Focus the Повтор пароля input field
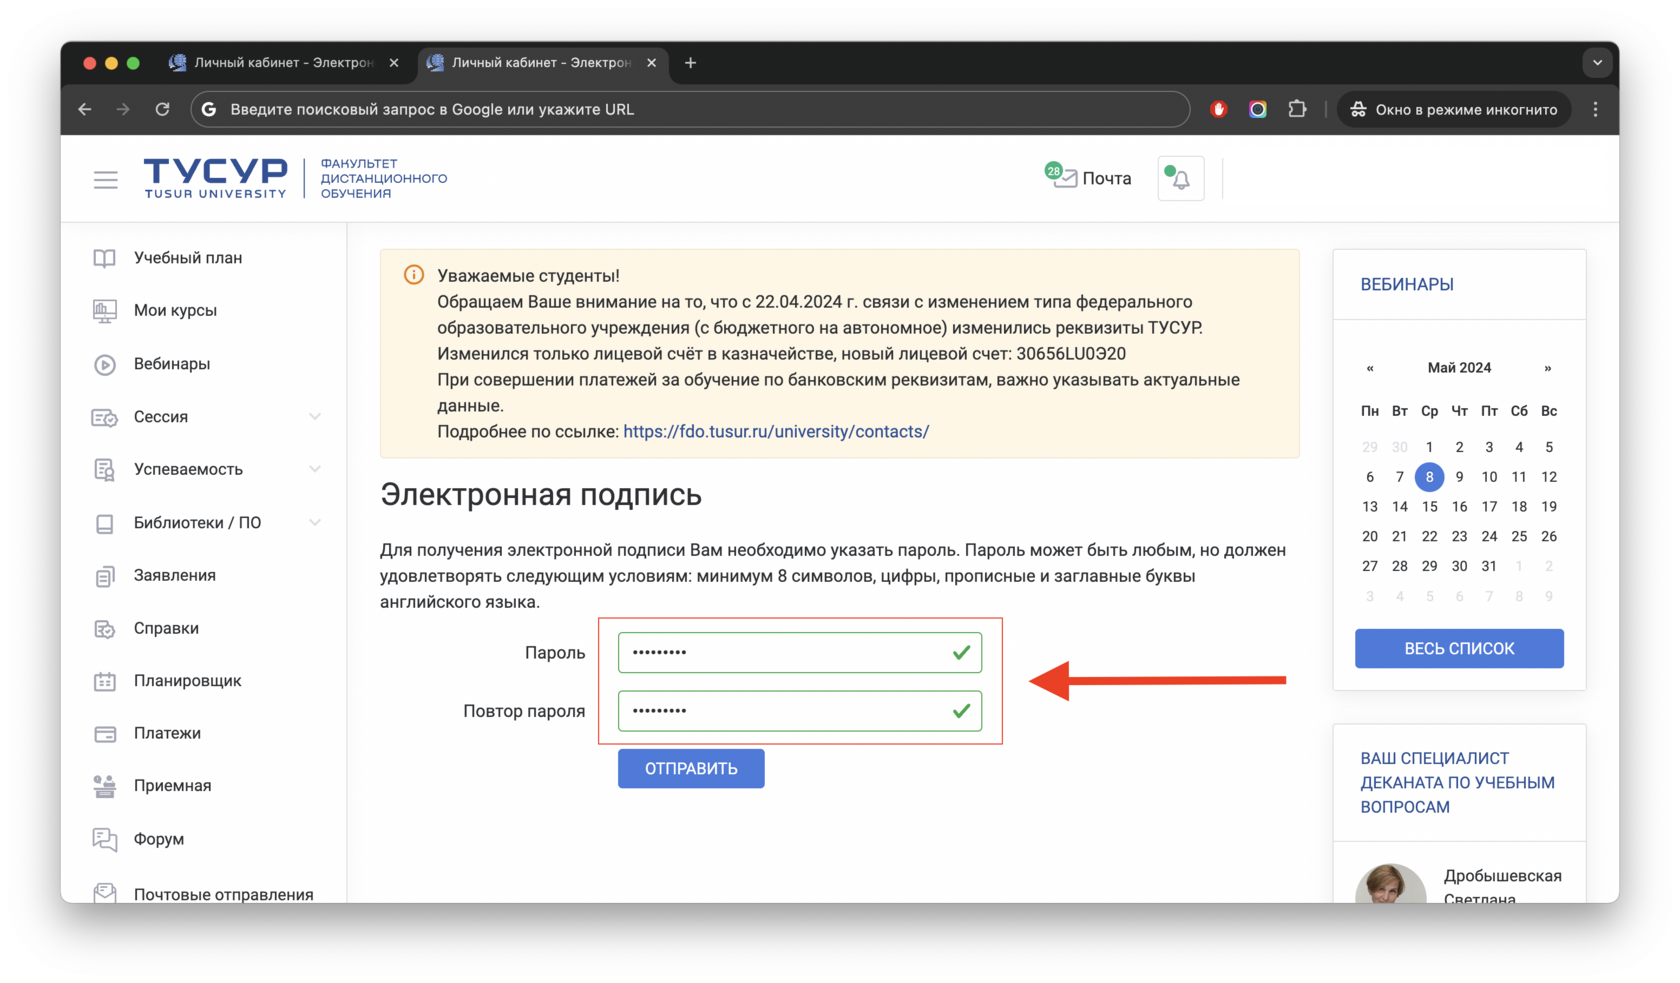 pyautogui.click(x=800, y=711)
